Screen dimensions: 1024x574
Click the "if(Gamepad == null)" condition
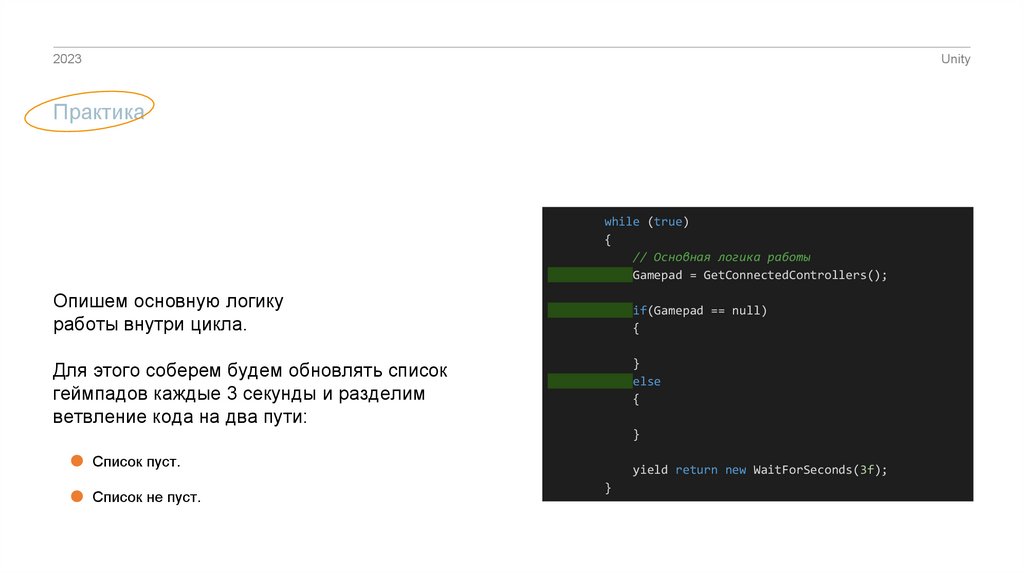pos(699,311)
